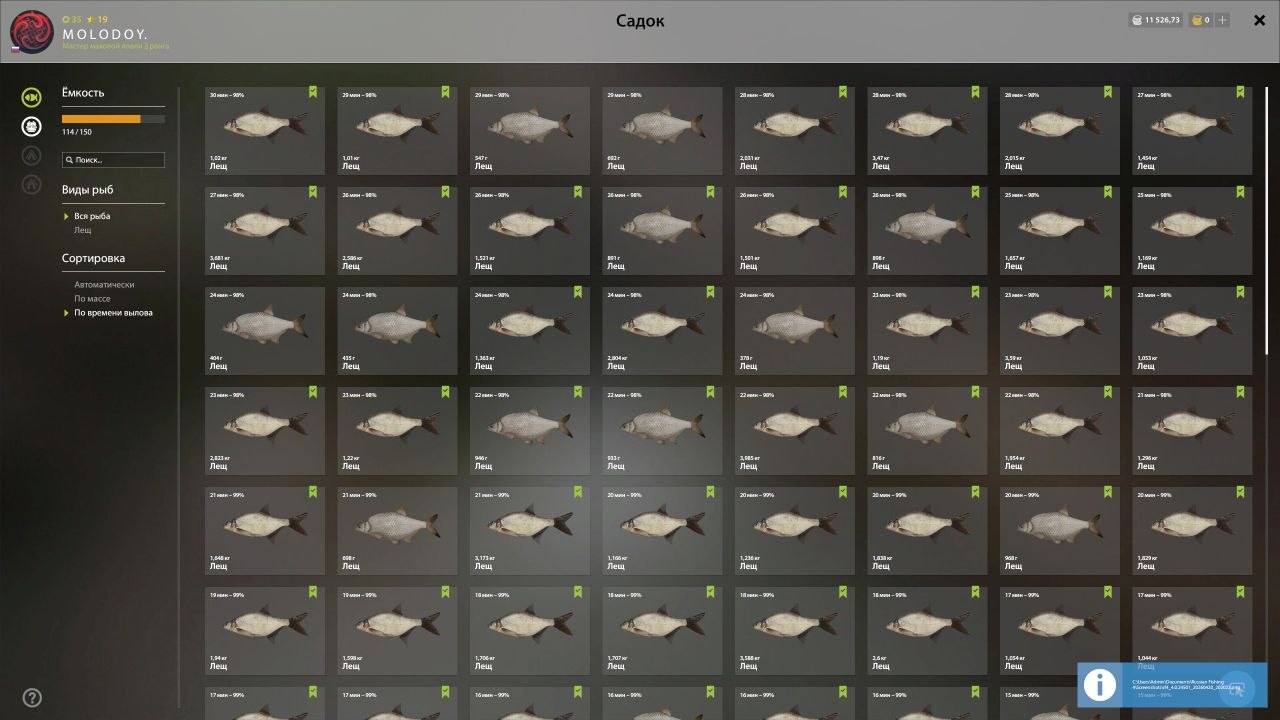
Task: Select the 692 г bream card
Action: [662, 131]
